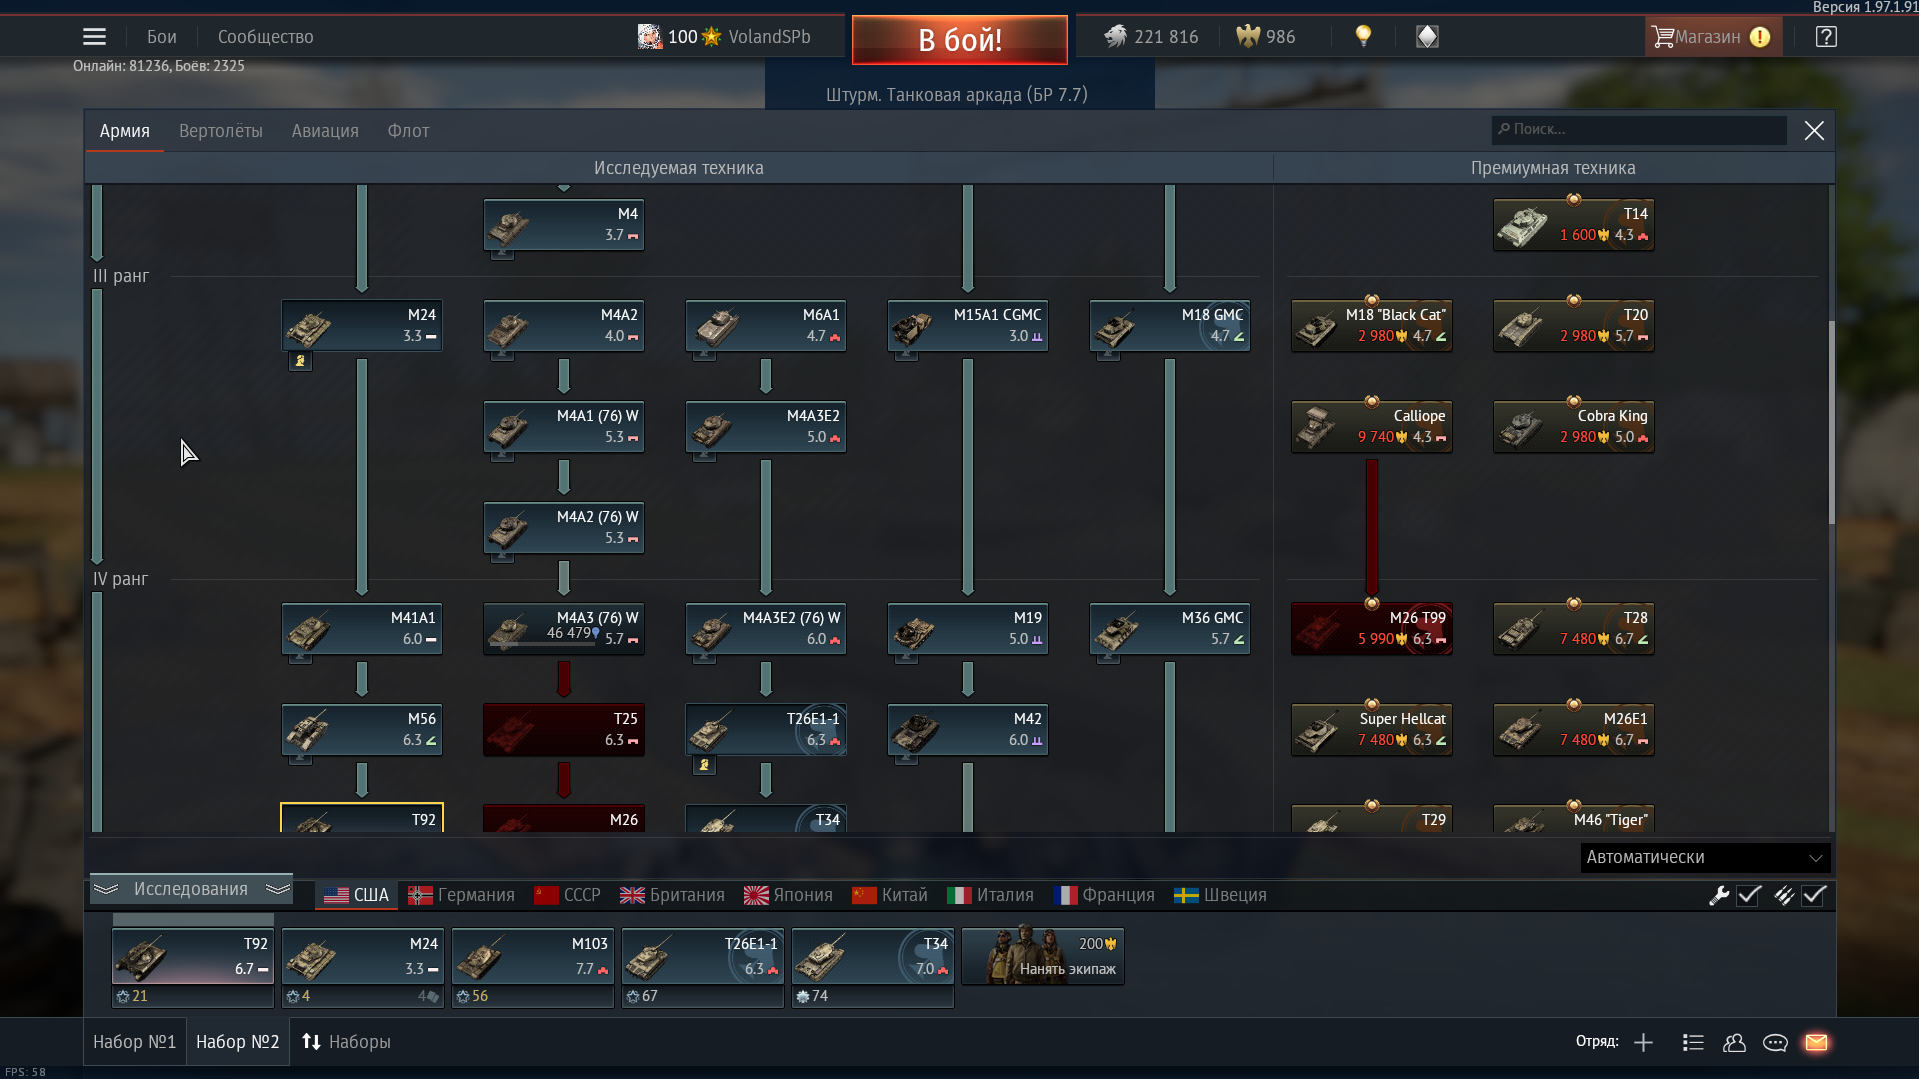Click the golden eagles balance 986
This screenshot has height=1079, width=1919.
[1266, 37]
